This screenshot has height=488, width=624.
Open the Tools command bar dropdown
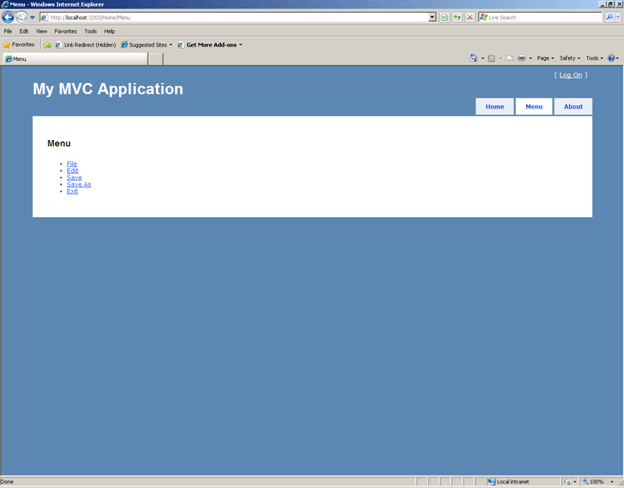[x=594, y=58]
